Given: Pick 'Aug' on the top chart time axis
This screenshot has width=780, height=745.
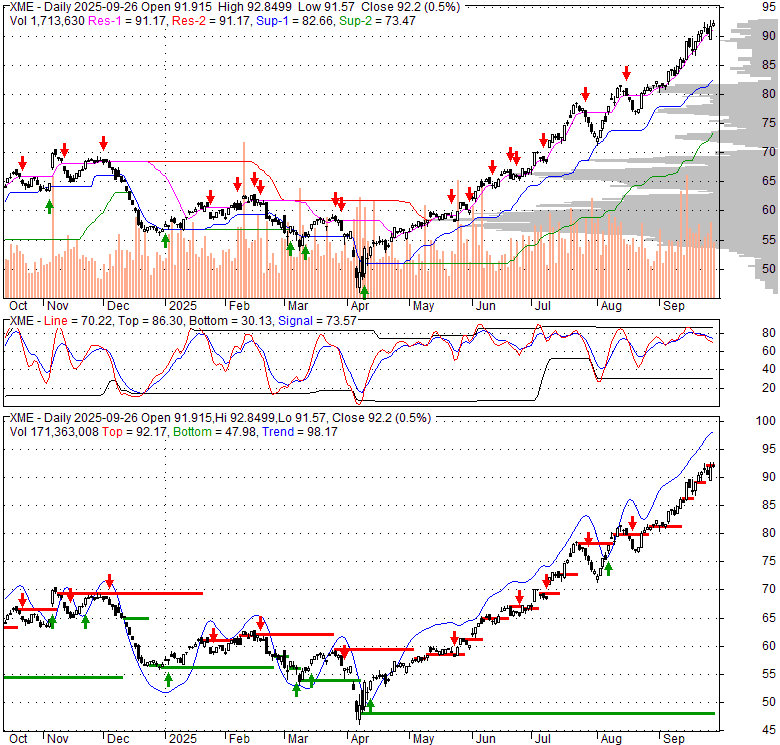Looking at the screenshot, I should [x=611, y=306].
